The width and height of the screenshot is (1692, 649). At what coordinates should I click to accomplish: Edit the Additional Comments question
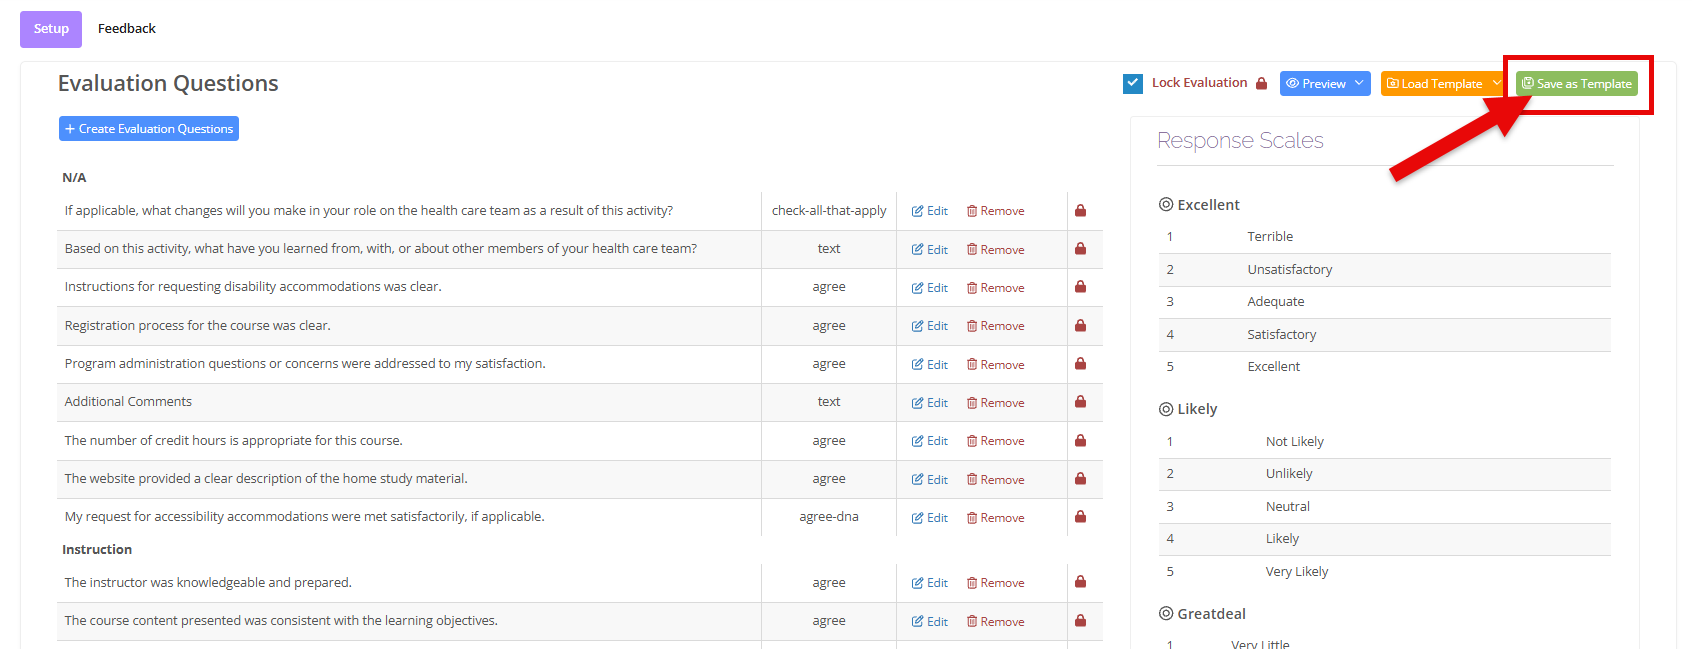click(x=930, y=403)
